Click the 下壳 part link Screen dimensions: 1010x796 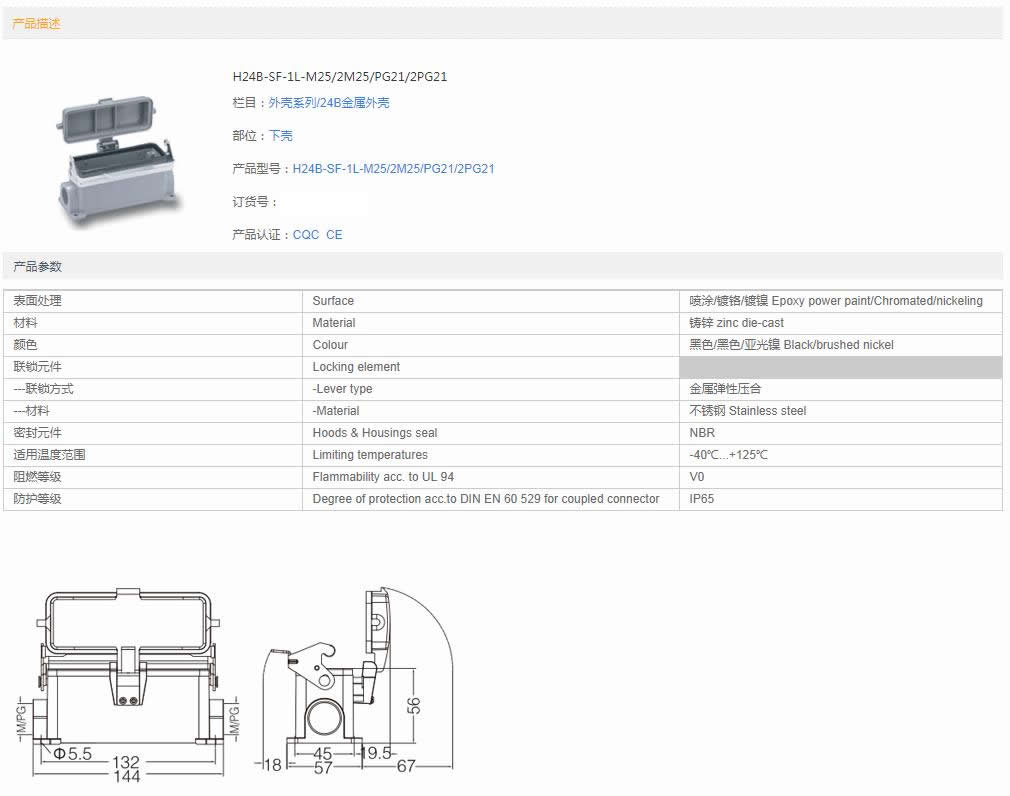(x=280, y=136)
